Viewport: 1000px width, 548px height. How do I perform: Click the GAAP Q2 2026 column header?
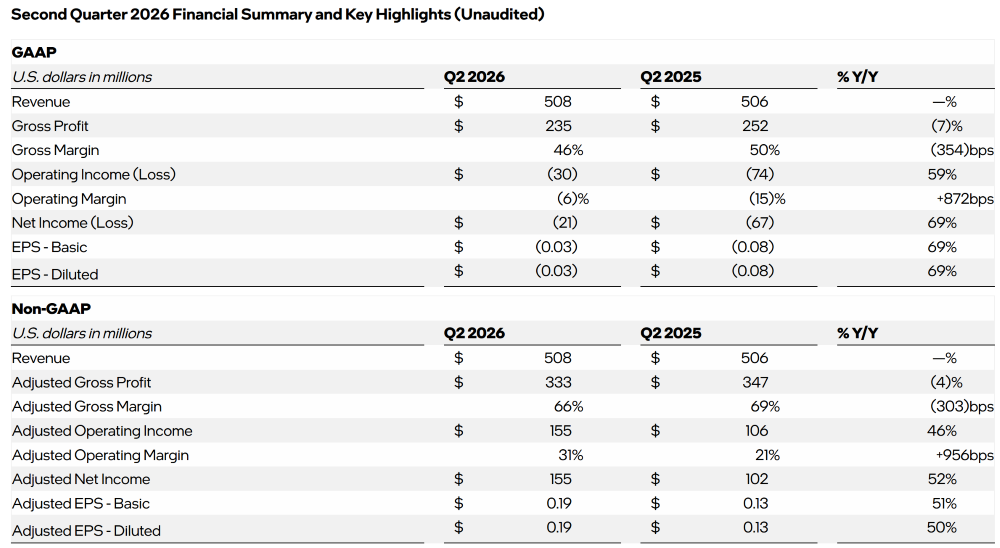pyautogui.click(x=474, y=77)
